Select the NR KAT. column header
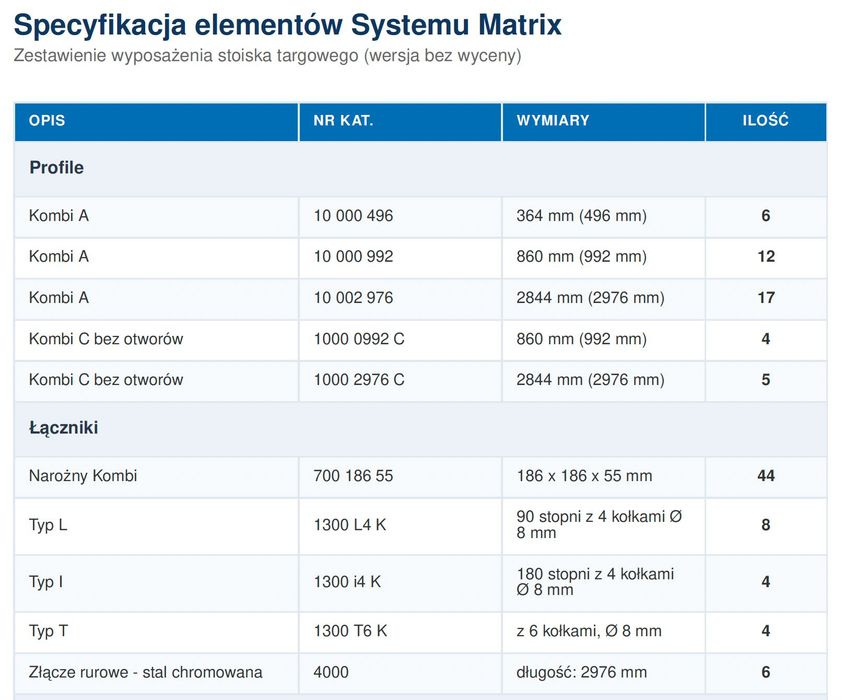 click(x=400, y=122)
